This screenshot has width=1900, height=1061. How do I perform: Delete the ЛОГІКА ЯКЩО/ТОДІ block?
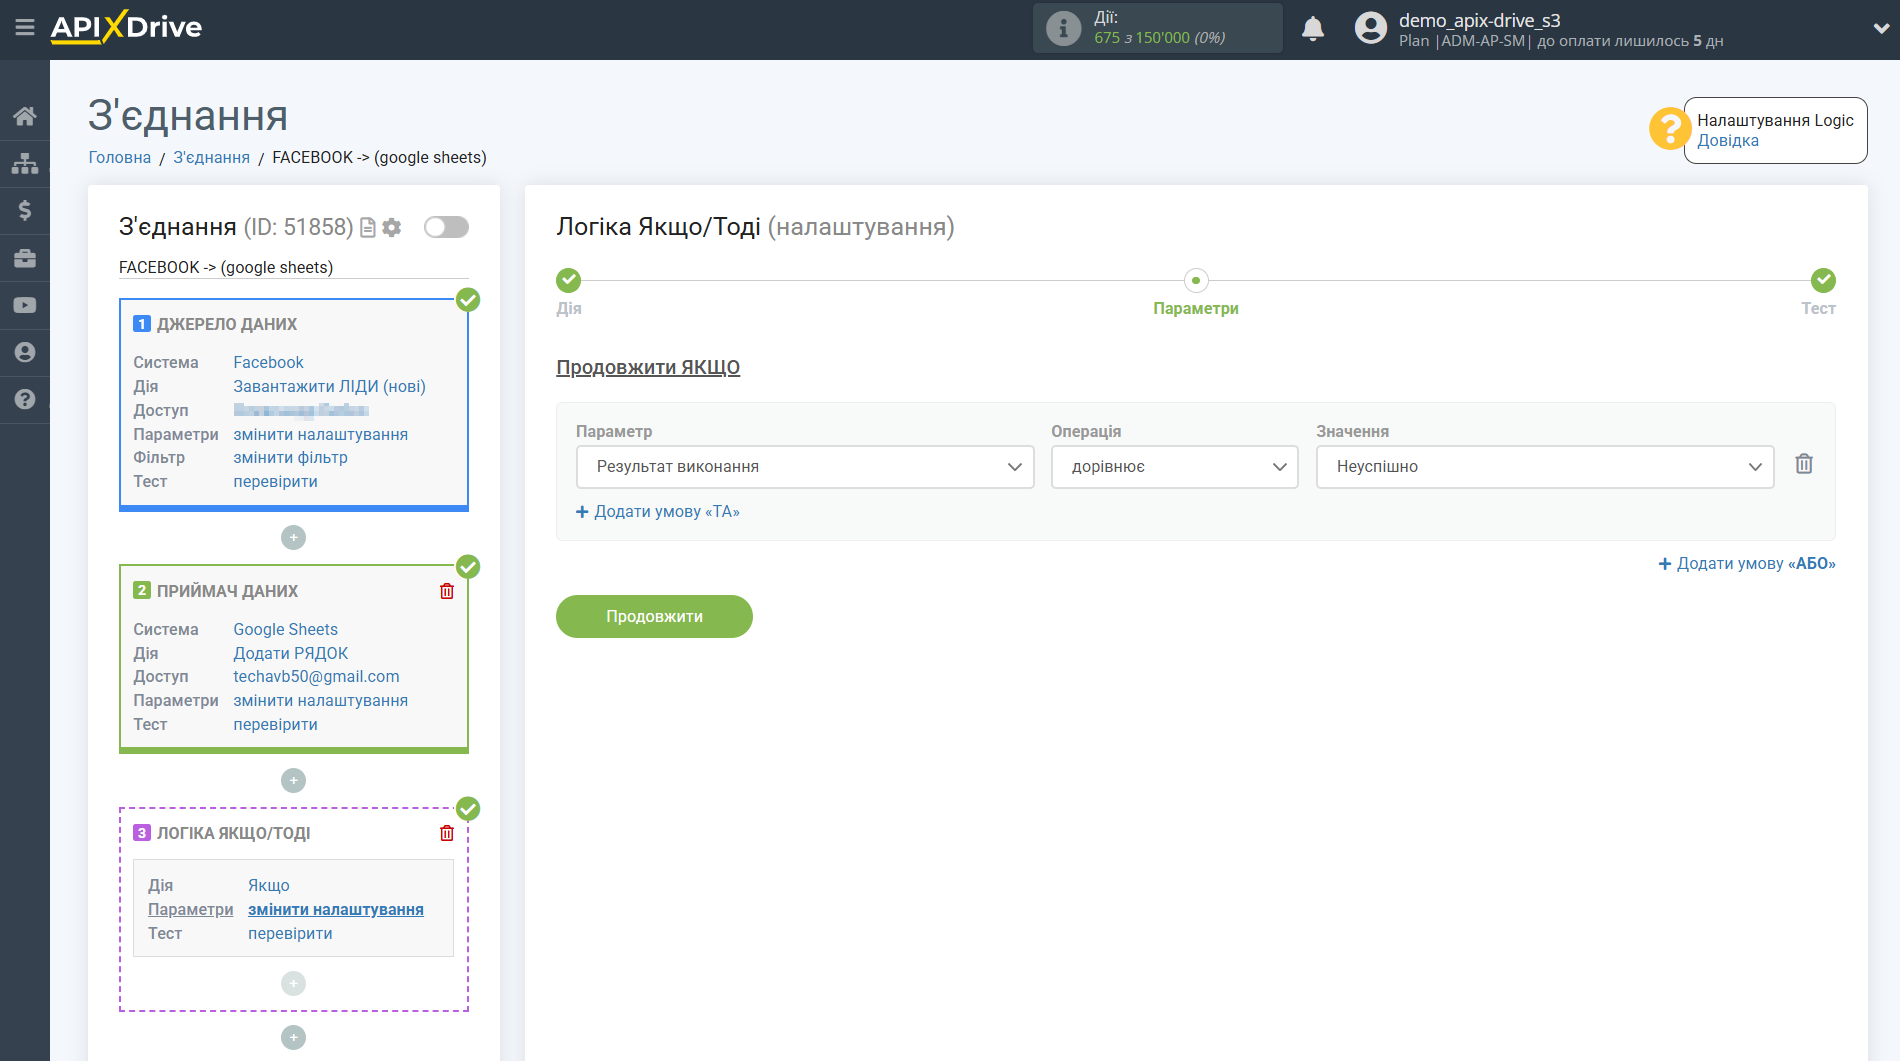point(447,833)
